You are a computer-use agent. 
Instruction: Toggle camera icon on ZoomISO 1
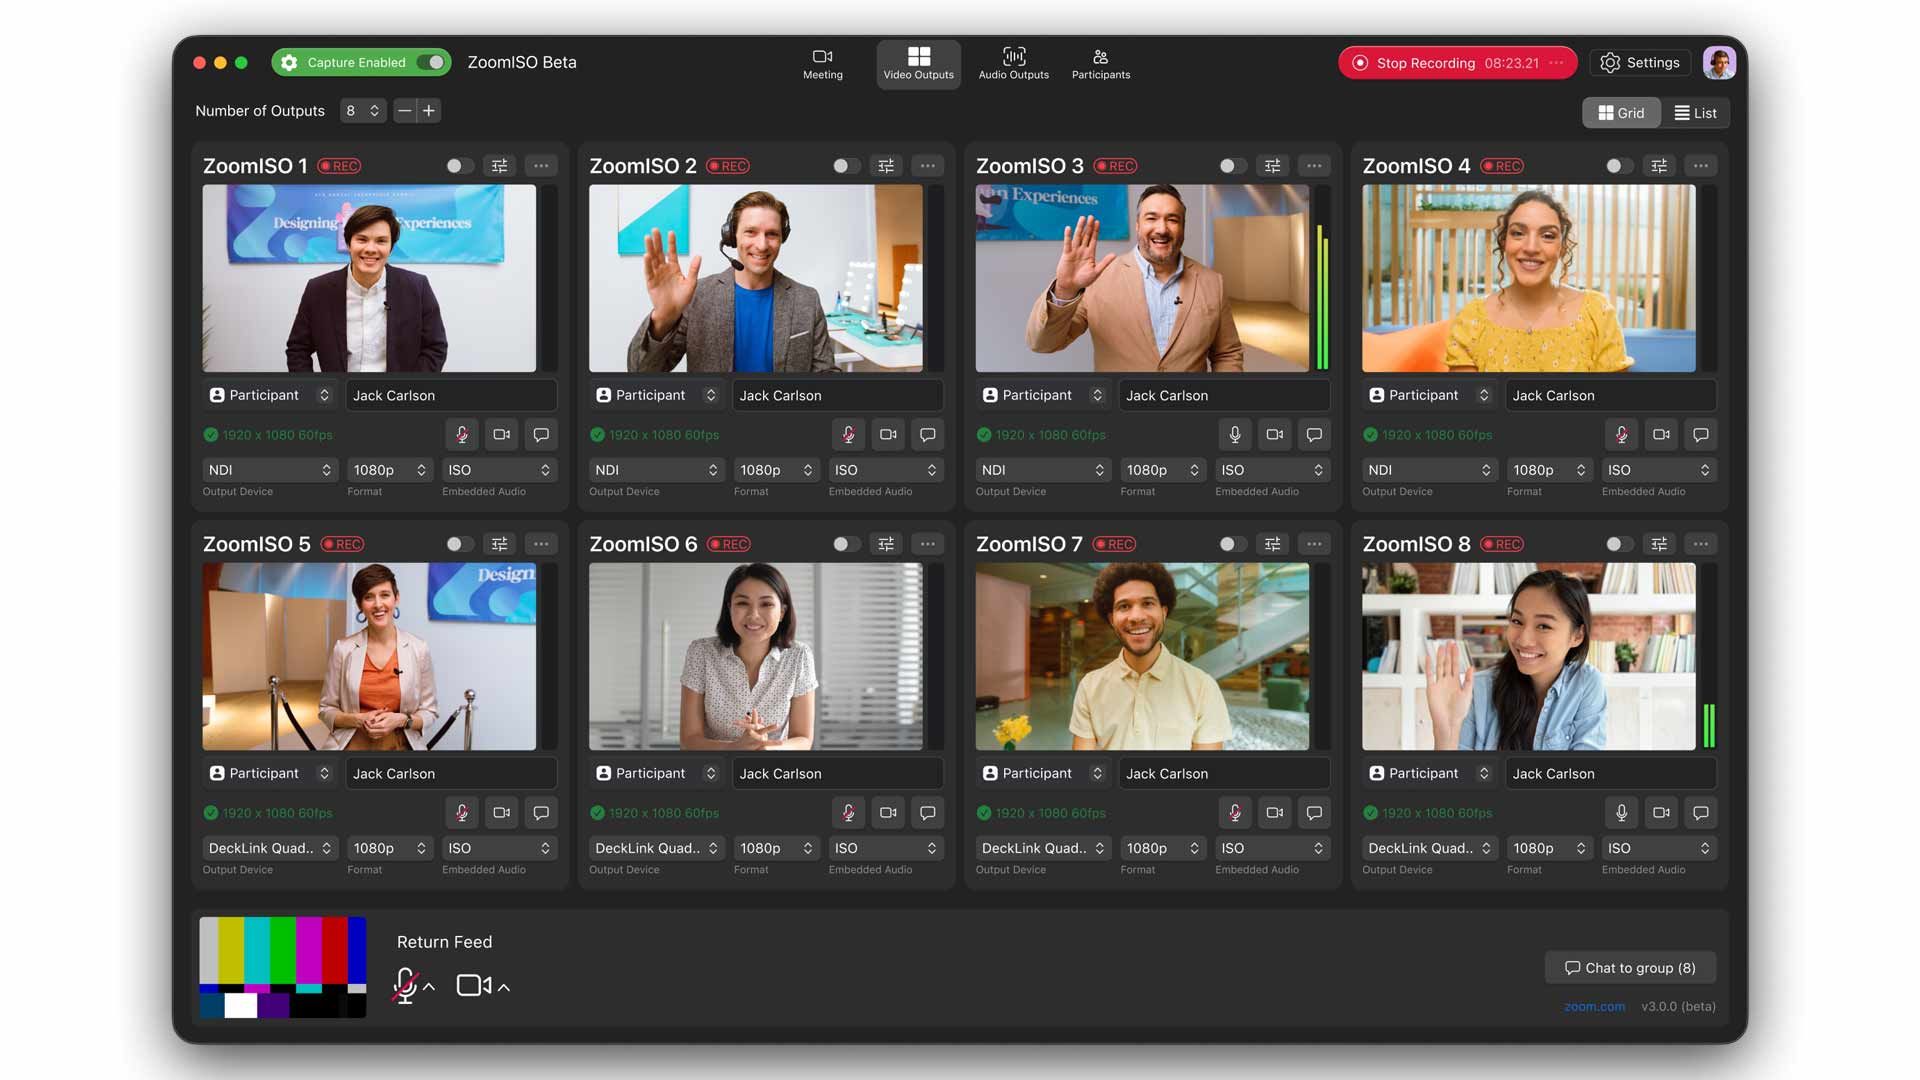tap(502, 435)
